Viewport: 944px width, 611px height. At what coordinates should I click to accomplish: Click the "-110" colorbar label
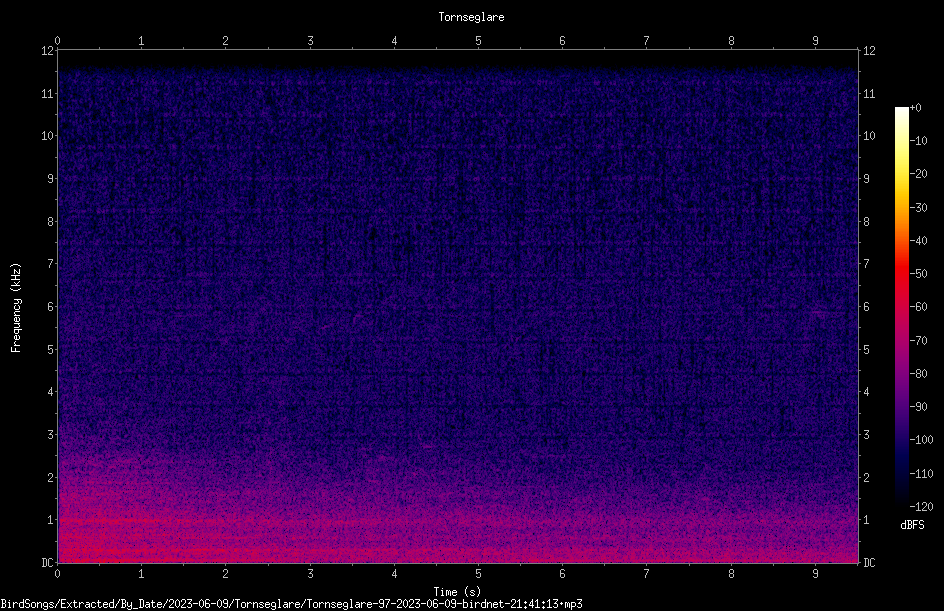click(x=921, y=474)
